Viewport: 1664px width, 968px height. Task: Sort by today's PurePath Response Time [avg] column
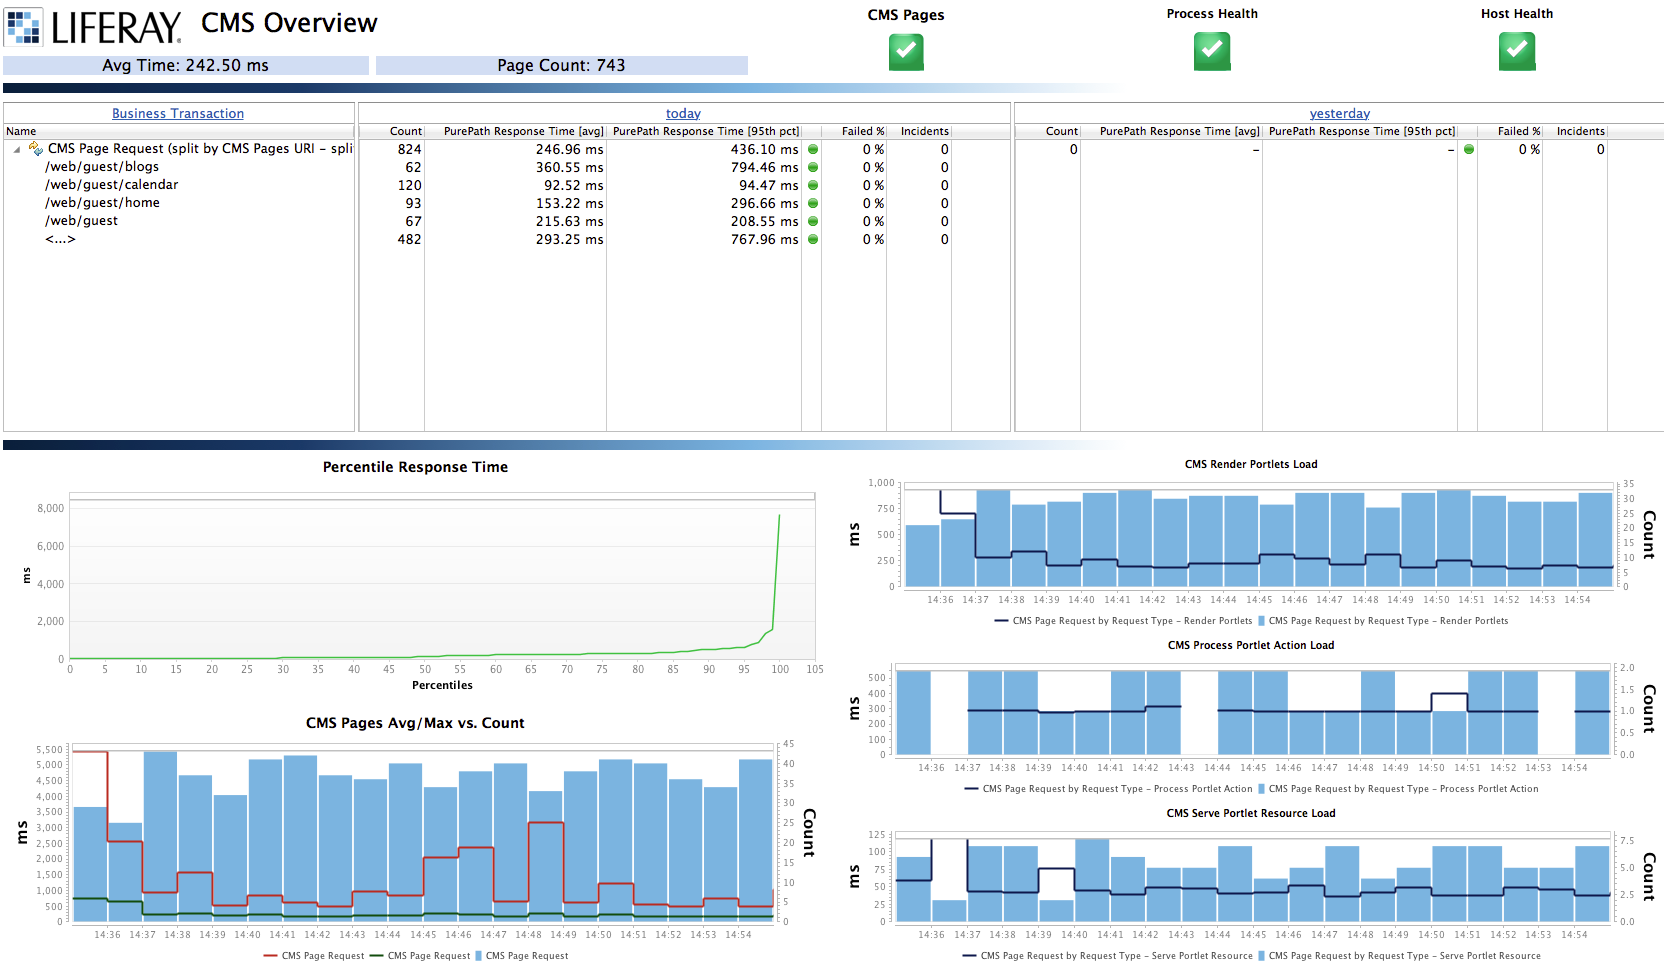click(x=523, y=131)
